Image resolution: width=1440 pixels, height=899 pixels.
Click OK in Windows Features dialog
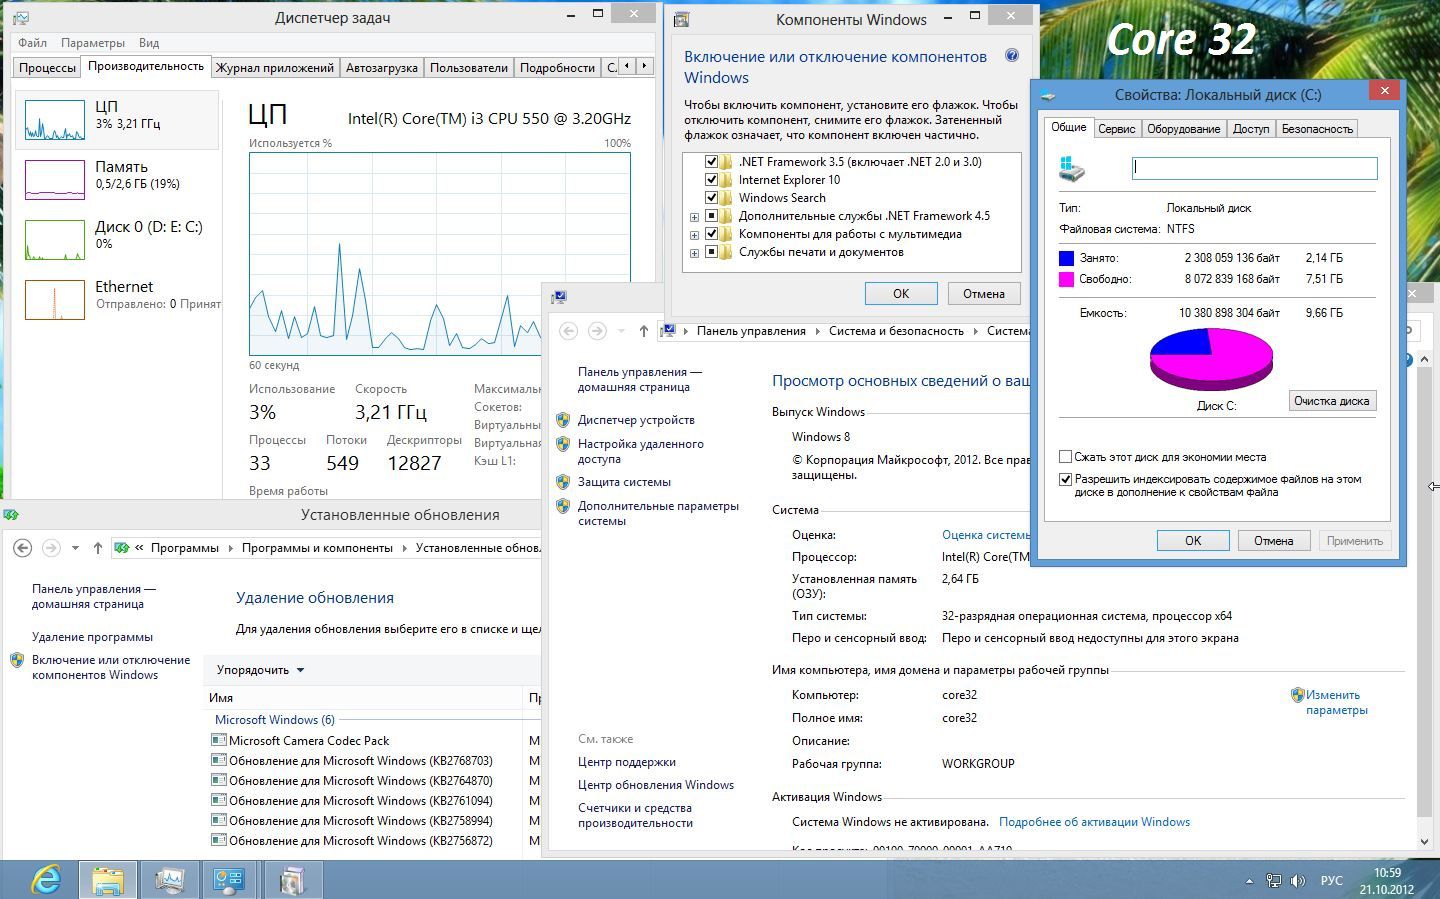[x=901, y=294]
